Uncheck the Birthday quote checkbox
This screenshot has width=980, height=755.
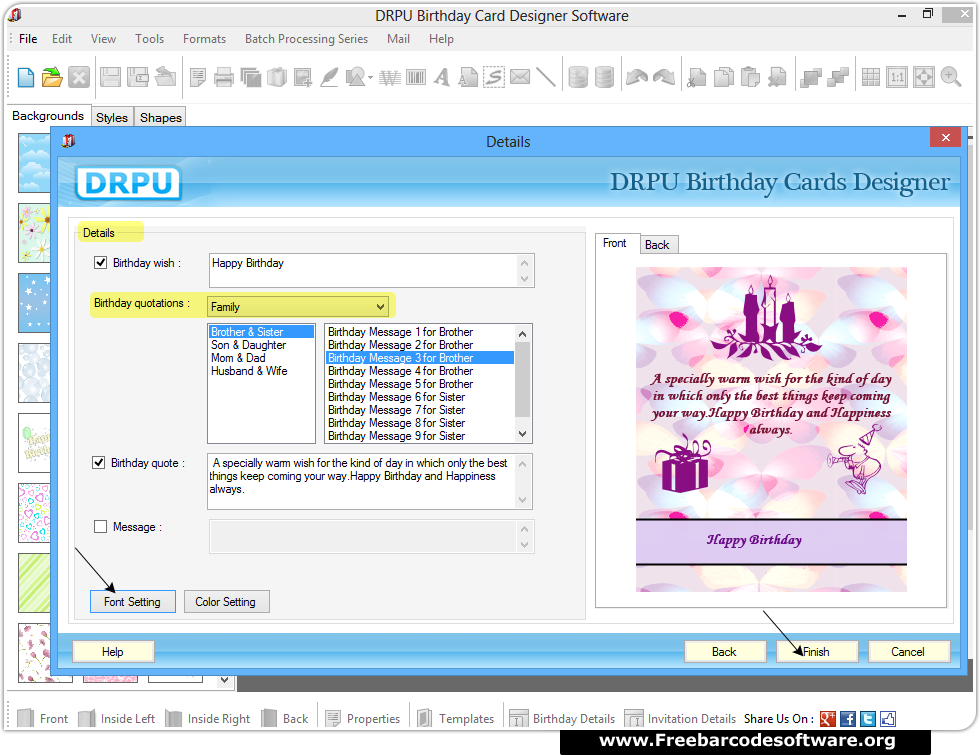(98, 462)
